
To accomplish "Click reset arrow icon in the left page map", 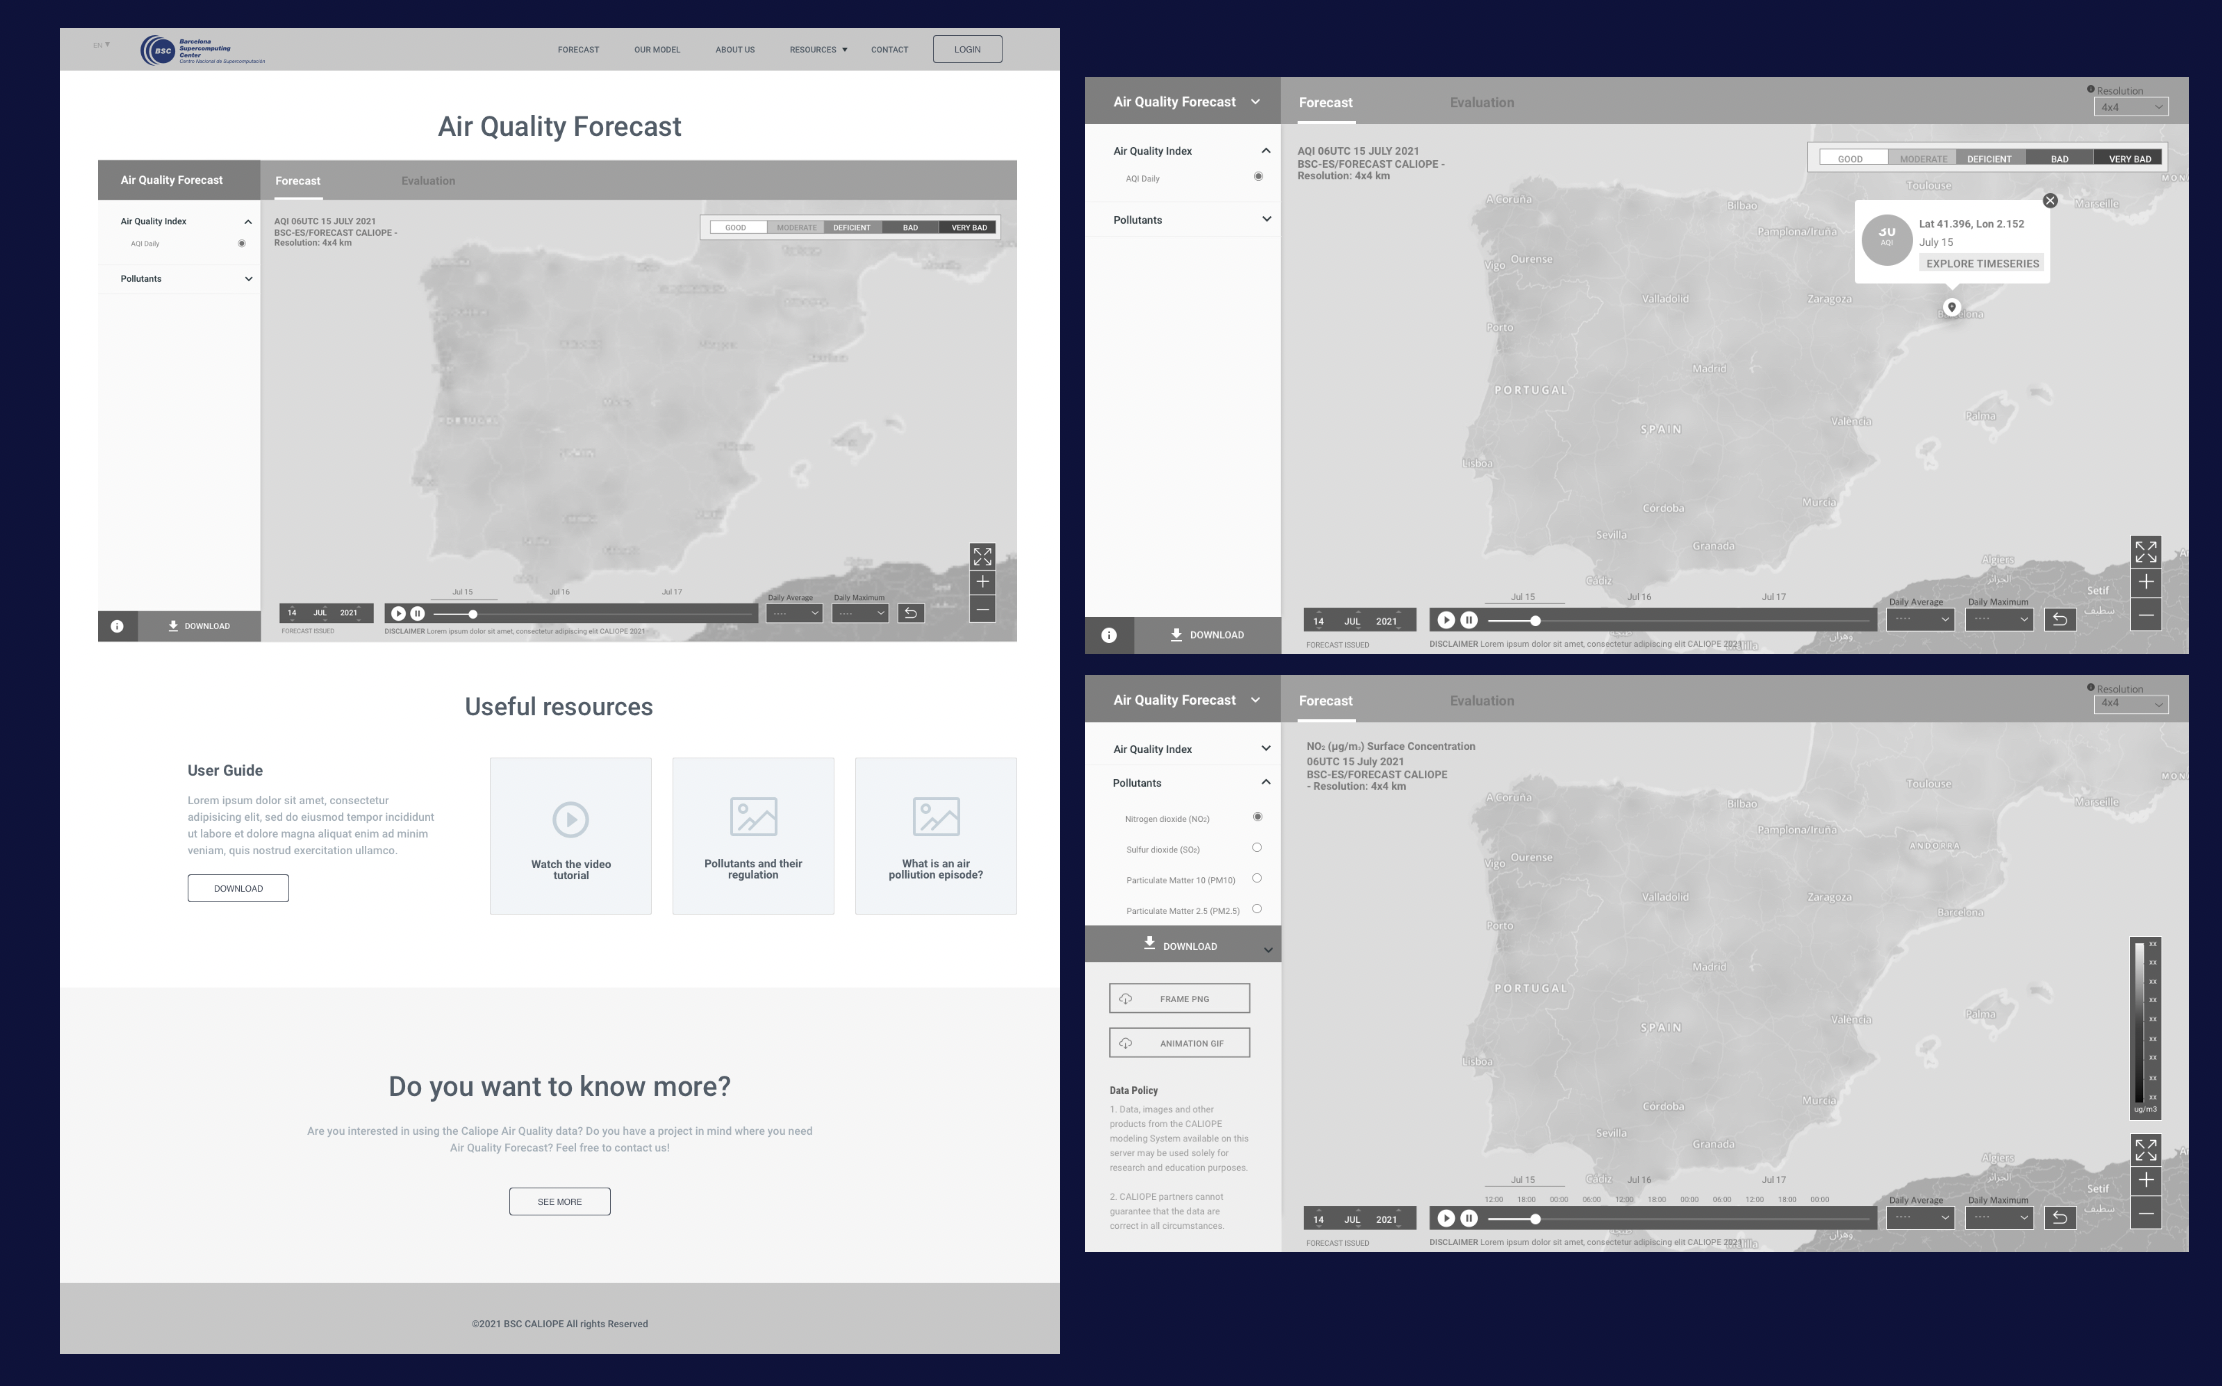I will click(911, 613).
